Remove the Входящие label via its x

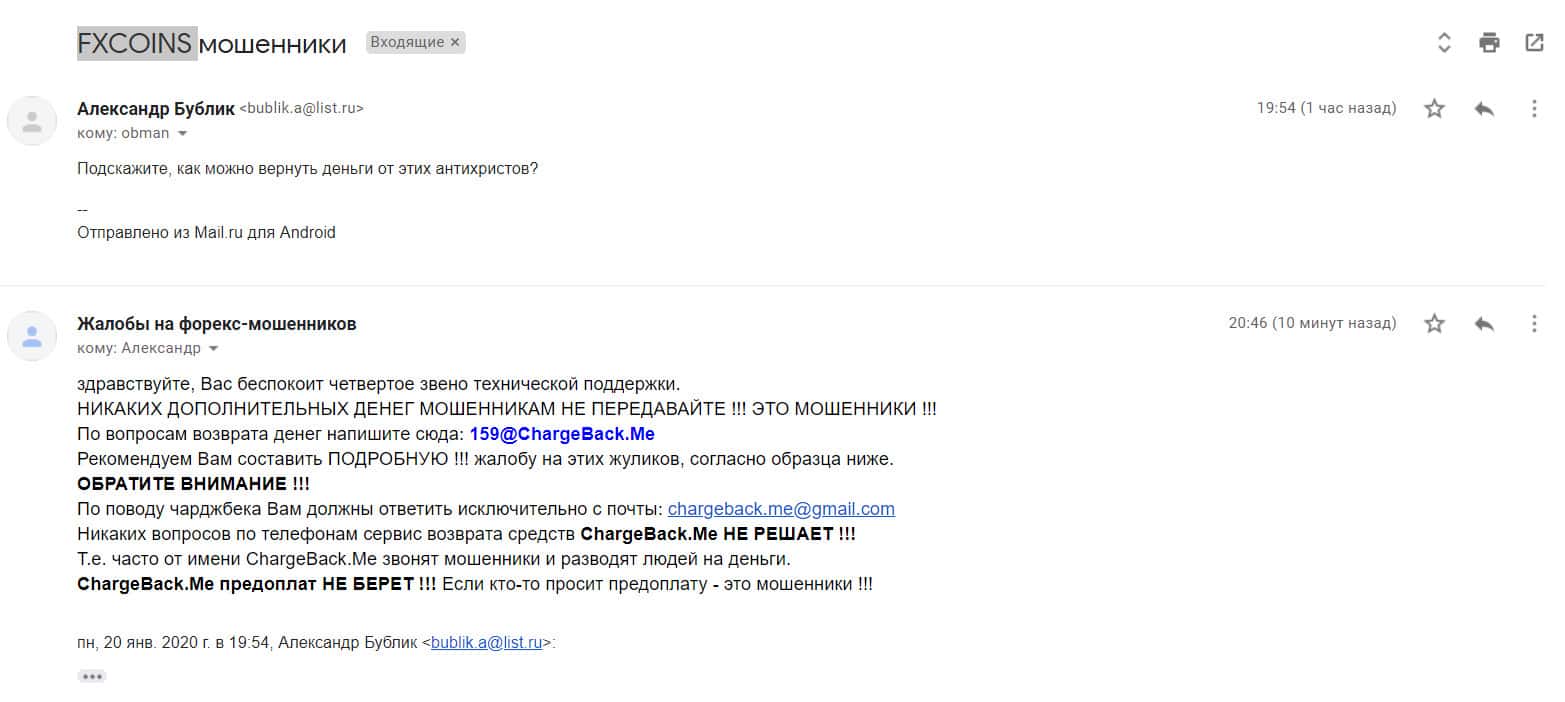click(x=455, y=42)
